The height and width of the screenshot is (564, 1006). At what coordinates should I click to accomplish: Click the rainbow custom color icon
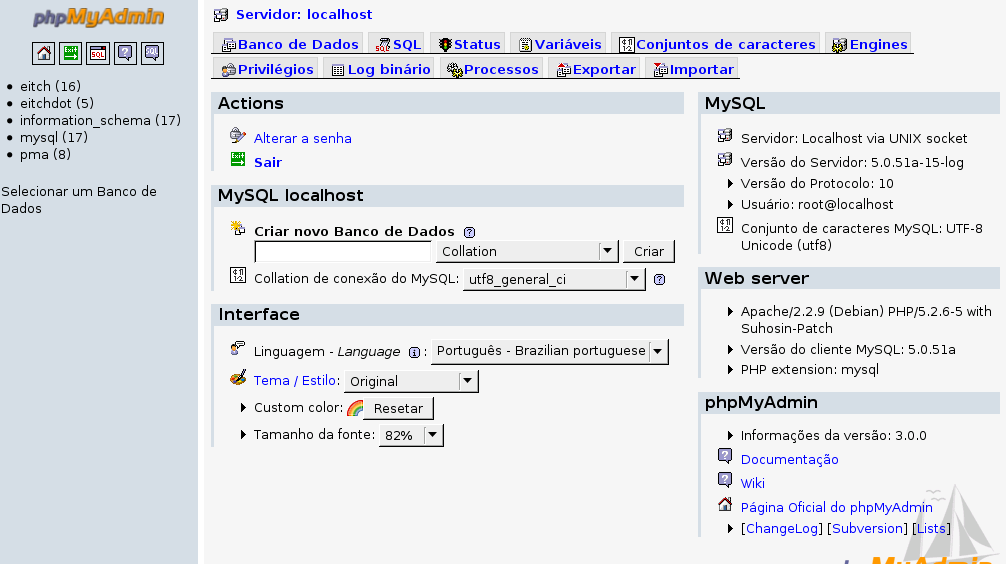(x=355, y=408)
